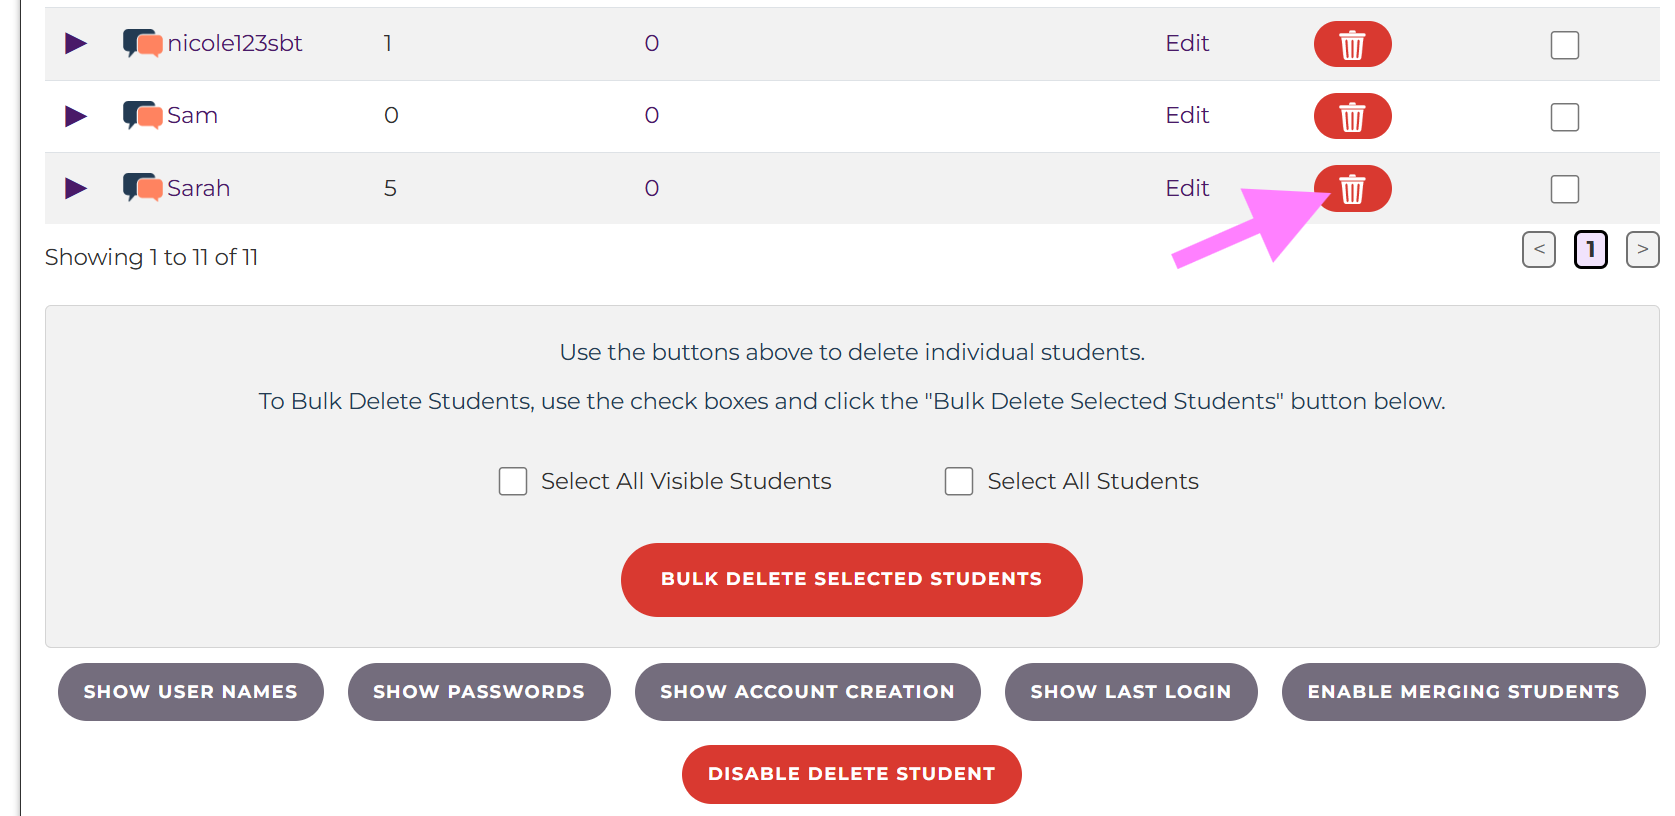Click Disable Delete Student button
This screenshot has height=816, width=1675.
click(x=851, y=774)
